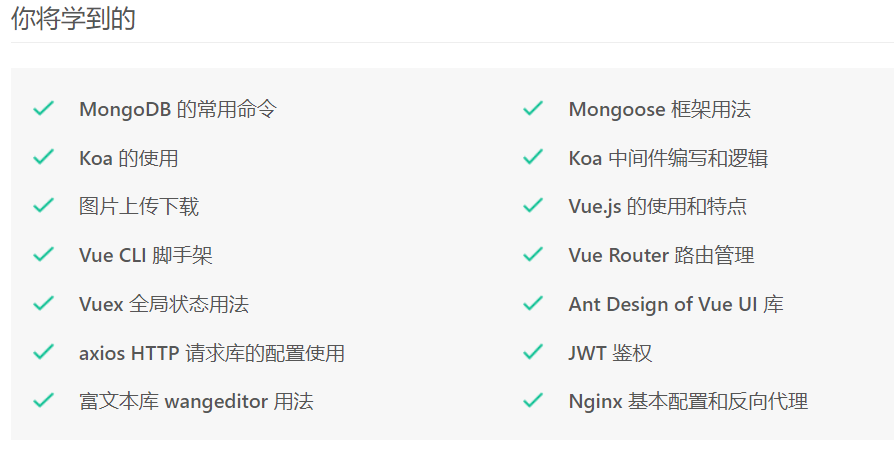Click the checkmark beside MongoDB 的常用命令
Screen dimensions: 894x454
43,108
